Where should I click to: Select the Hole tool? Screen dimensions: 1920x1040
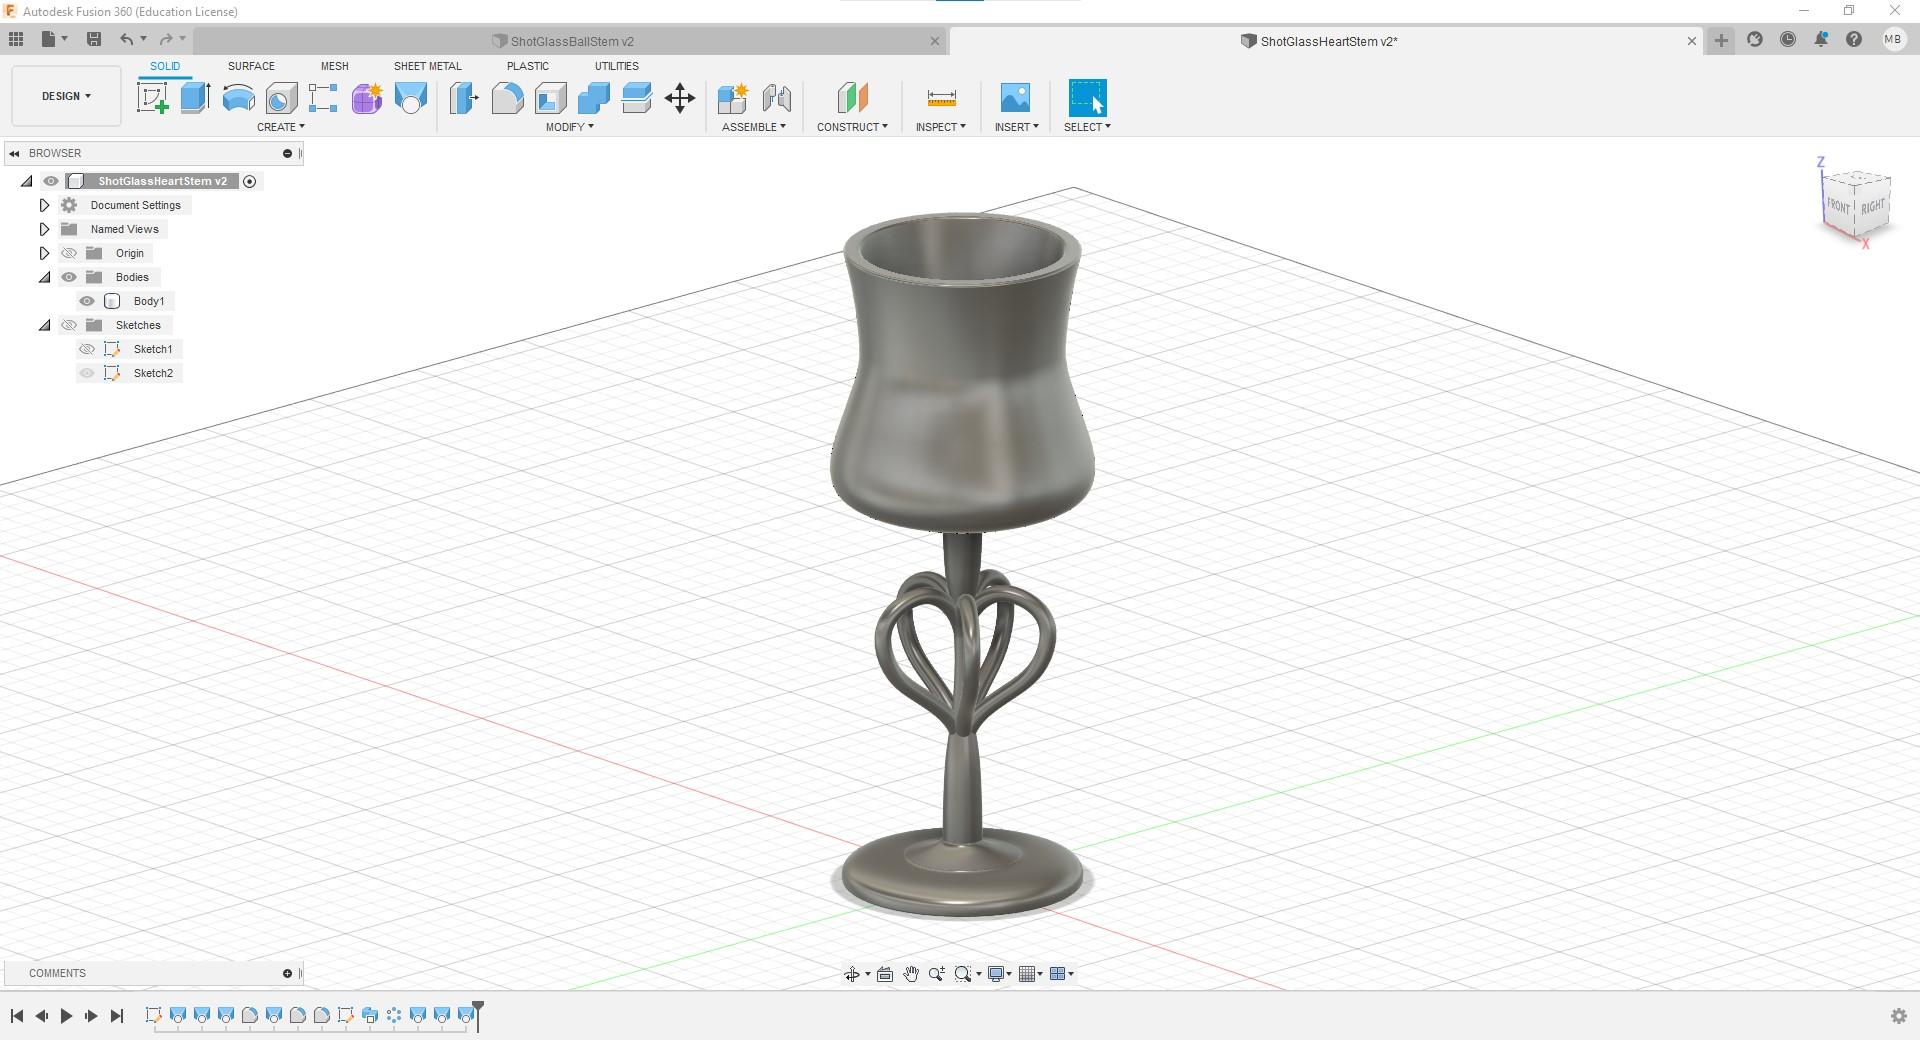(281, 98)
